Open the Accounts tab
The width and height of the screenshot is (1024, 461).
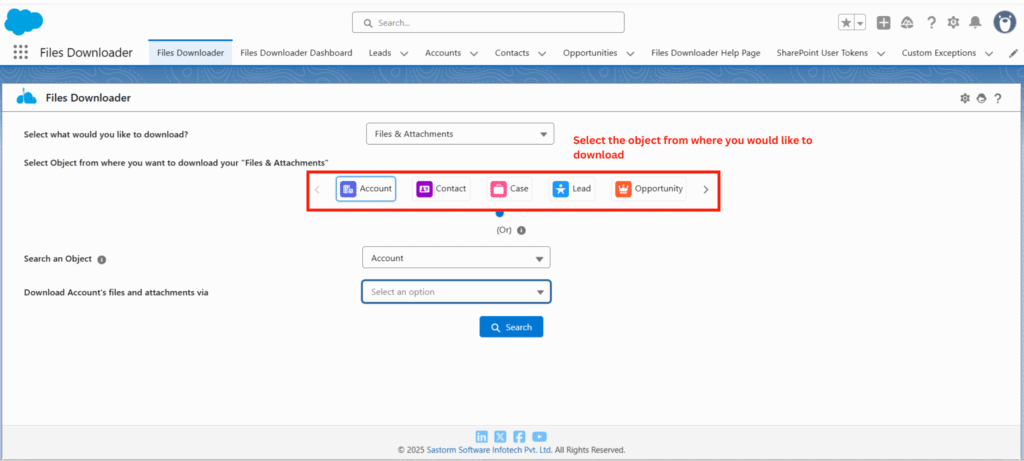[443, 53]
